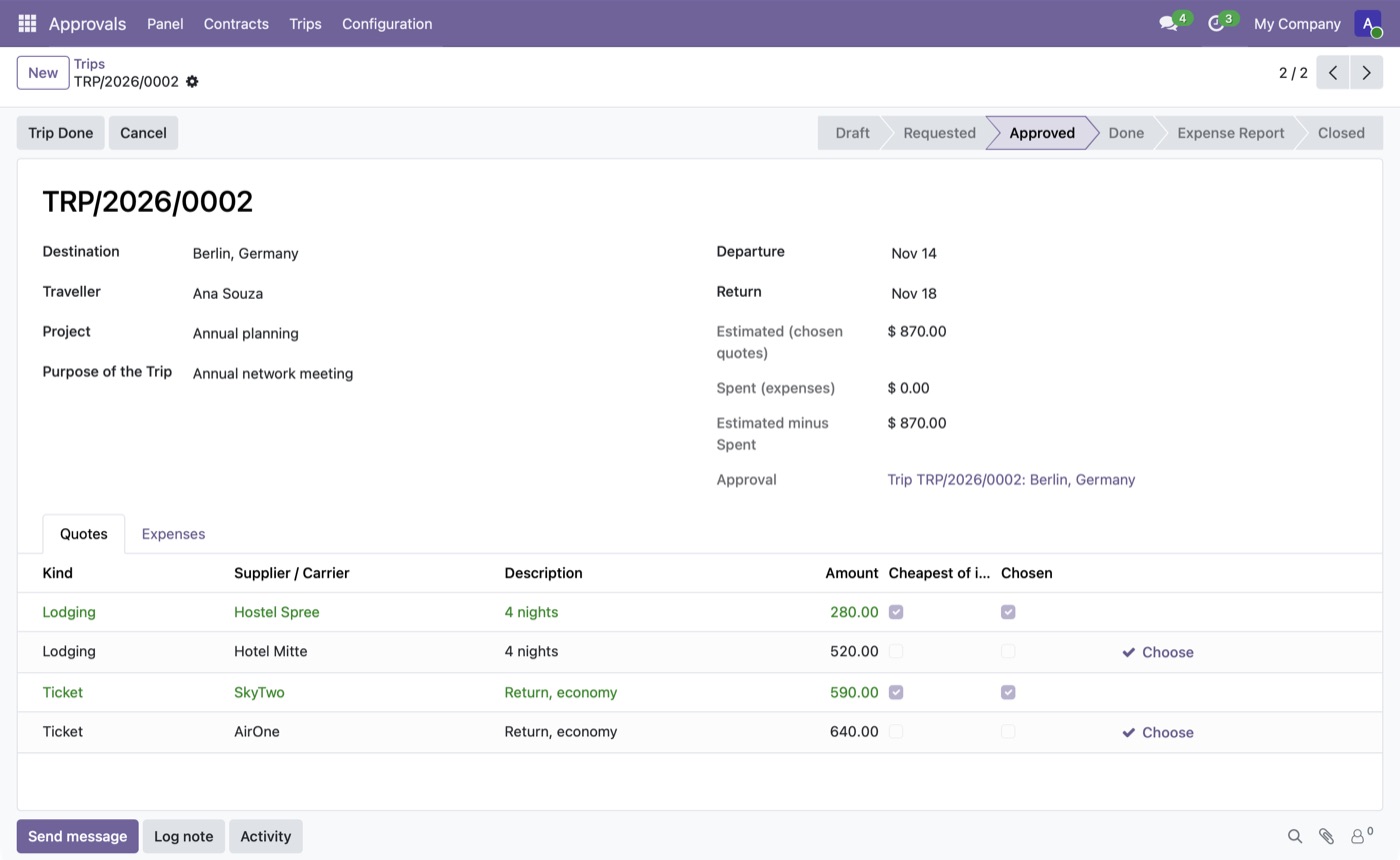The image size is (1400, 860).
Task: Go to the previous record arrow
Action: 1333,73
